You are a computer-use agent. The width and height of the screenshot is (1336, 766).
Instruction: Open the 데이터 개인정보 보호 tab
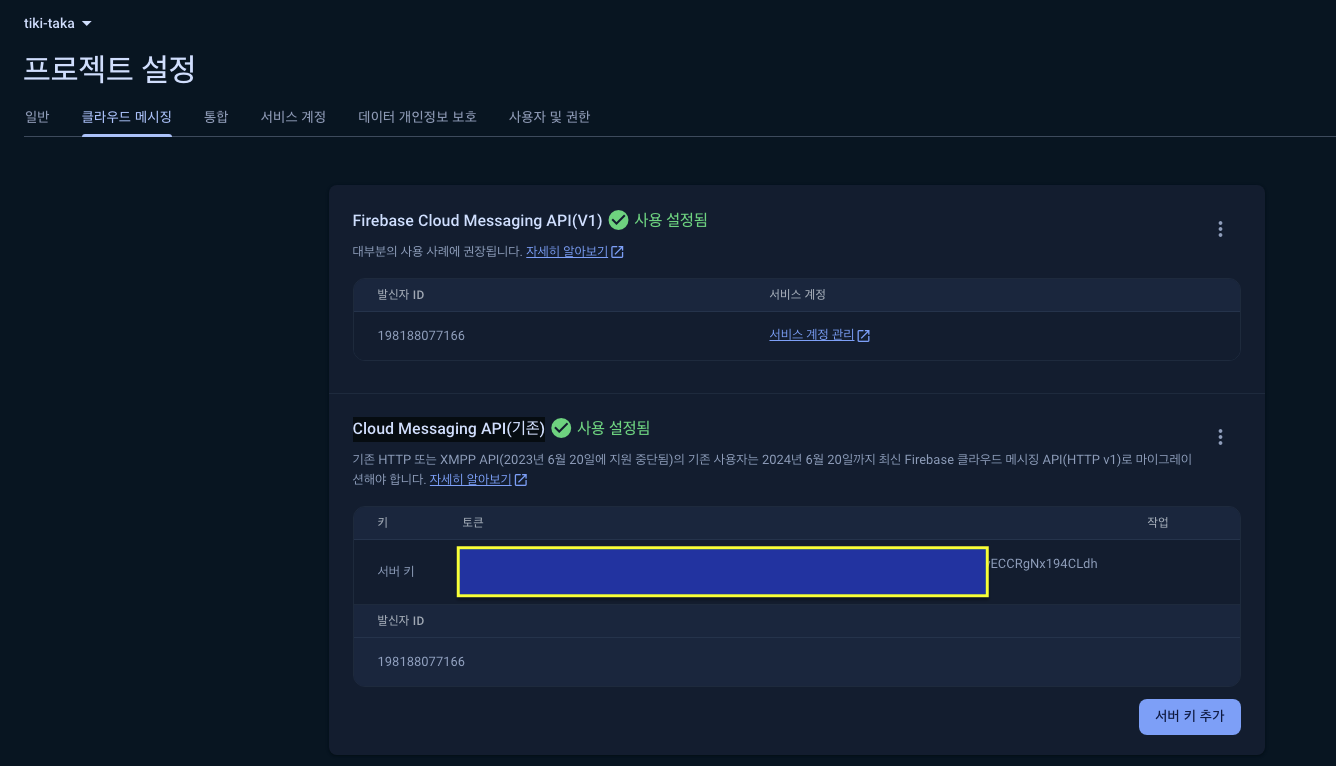[x=418, y=117]
